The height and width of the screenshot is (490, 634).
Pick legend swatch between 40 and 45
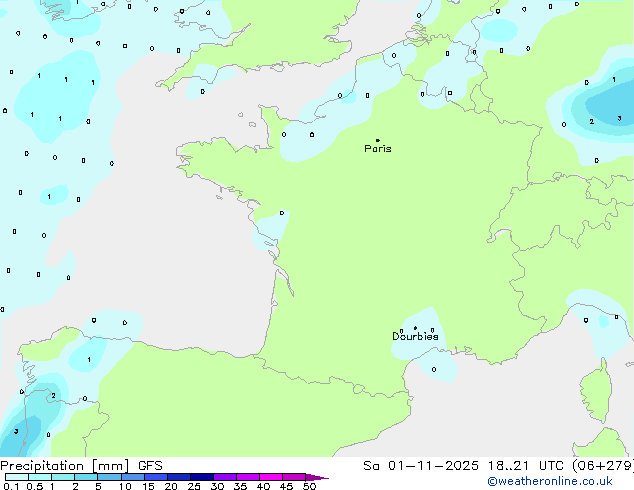tap(271, 477)
